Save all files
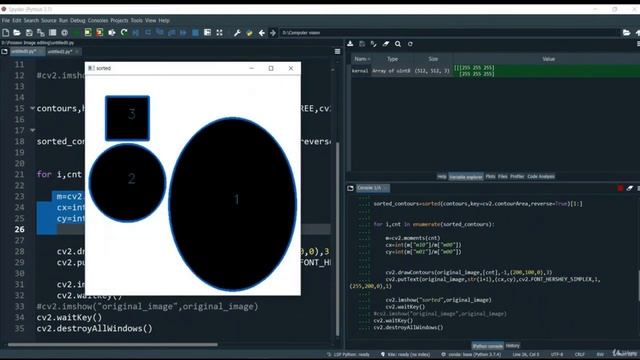640x360 pixels. click(x=41, y=33)
